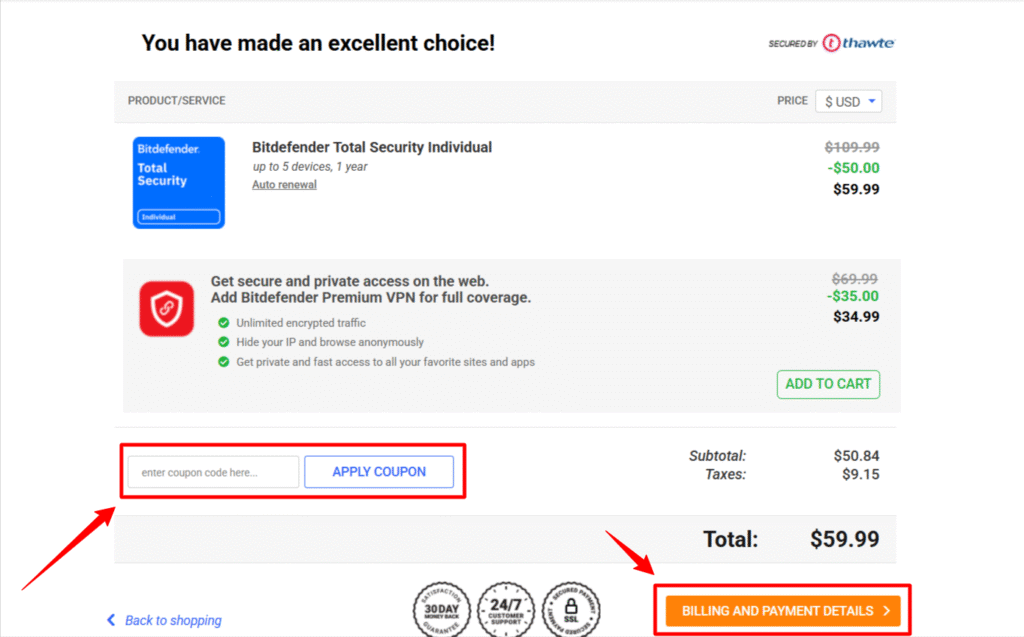
Task: Click the 30 Day Money Back guarantee badge
Action: pyautogui.click(x=442, y=608)
